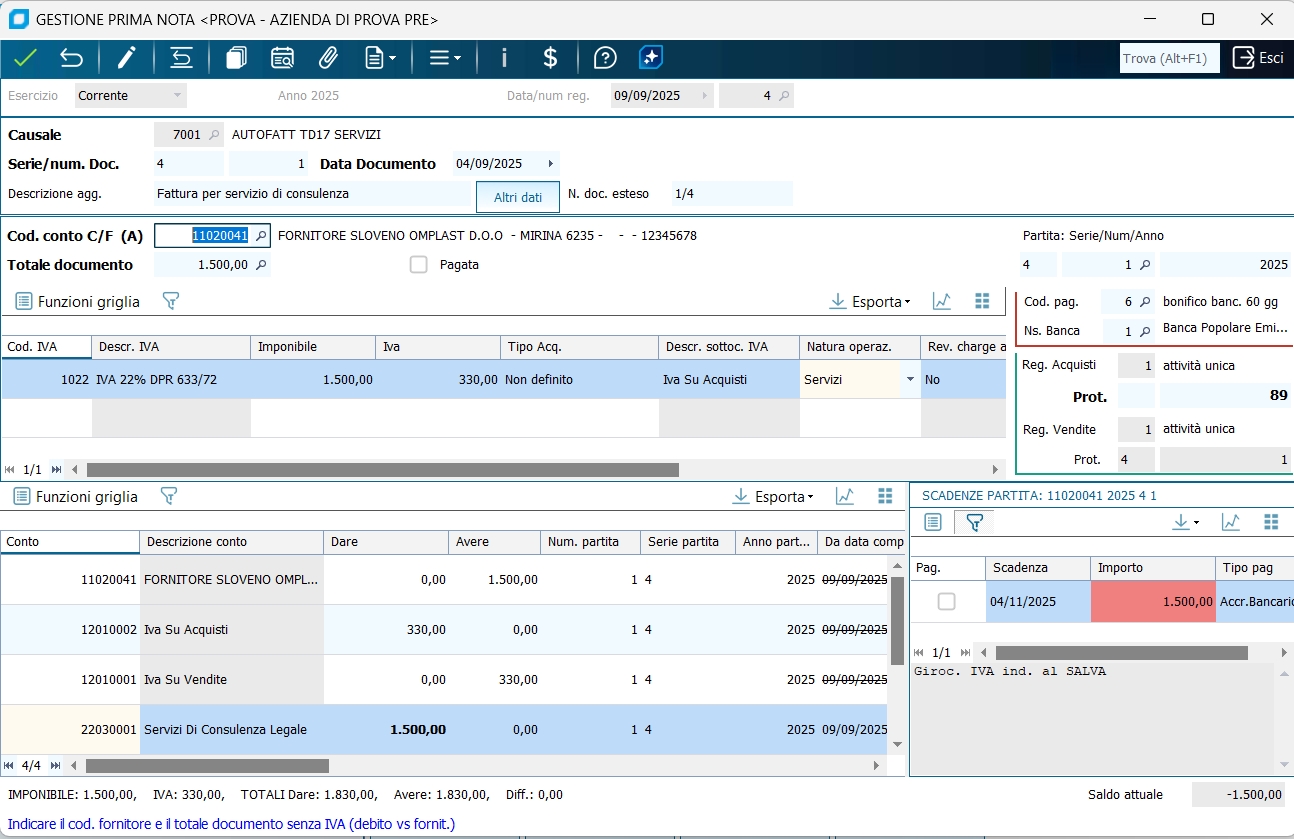
Task: Tick the Pagata checkbox
Action: (x=419, y=265)
